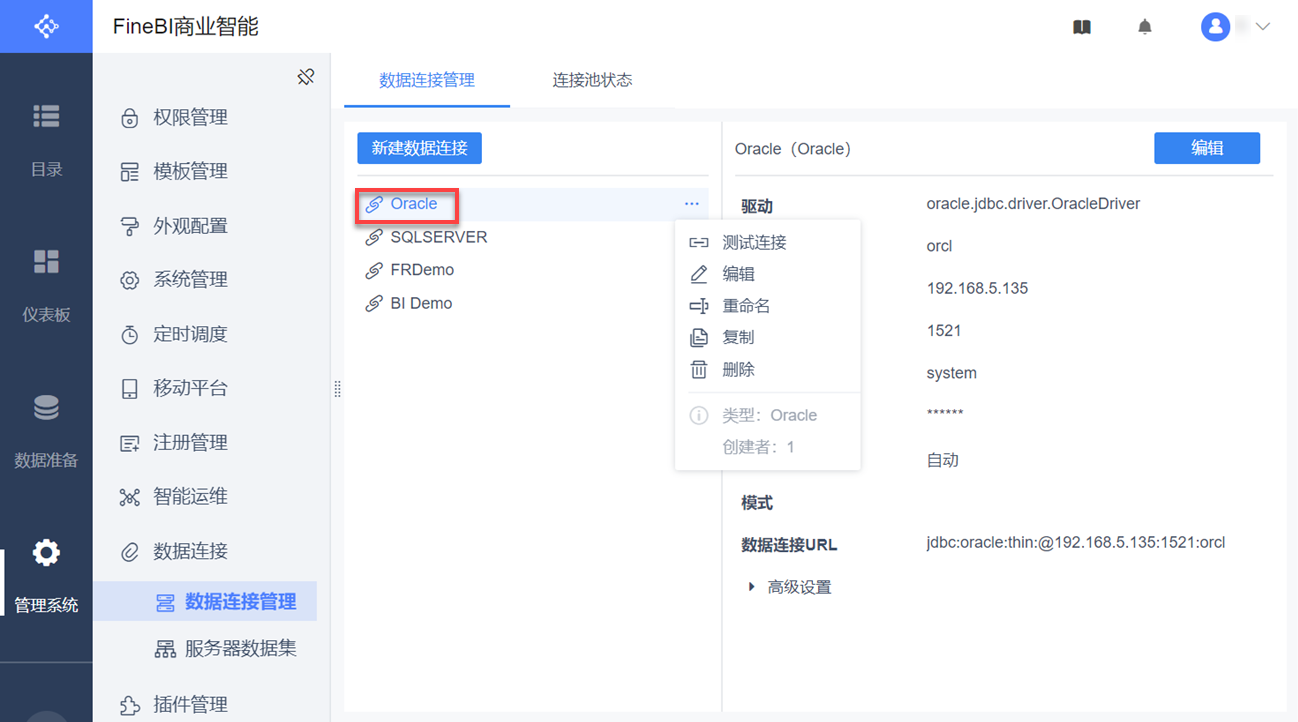This screenshot has height=722, width=1298.
Task: Click the 创建者：1 info line
Action: click(758, 447)
